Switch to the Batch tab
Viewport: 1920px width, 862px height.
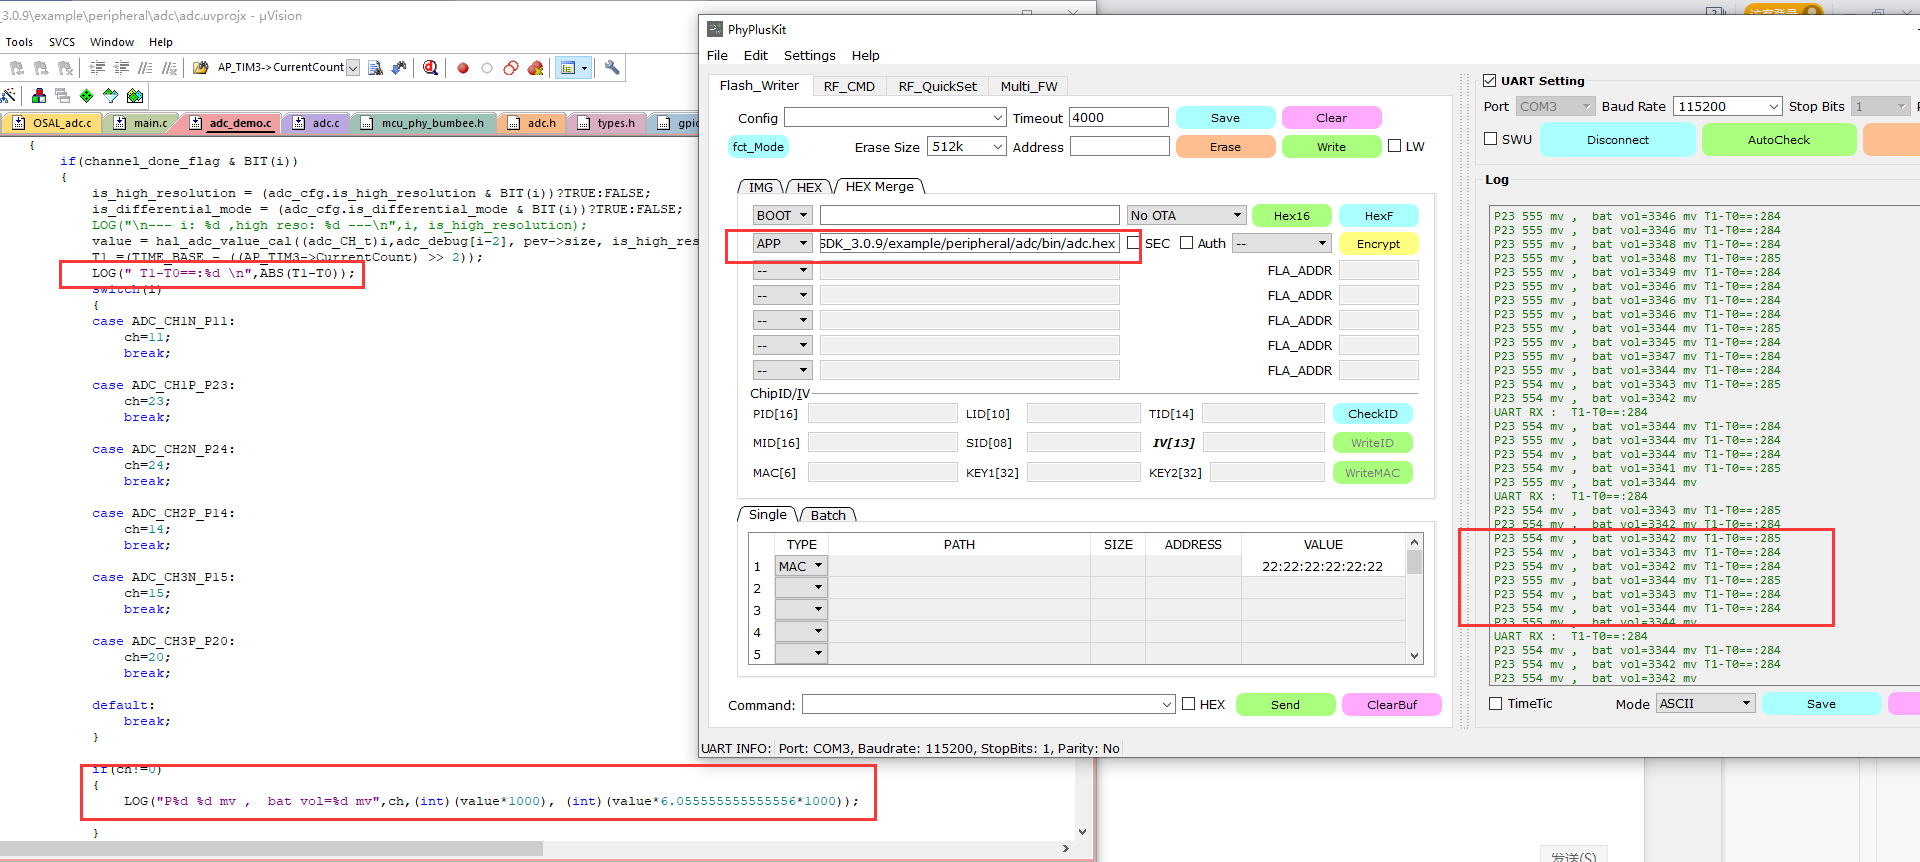(x=828, y=515)
